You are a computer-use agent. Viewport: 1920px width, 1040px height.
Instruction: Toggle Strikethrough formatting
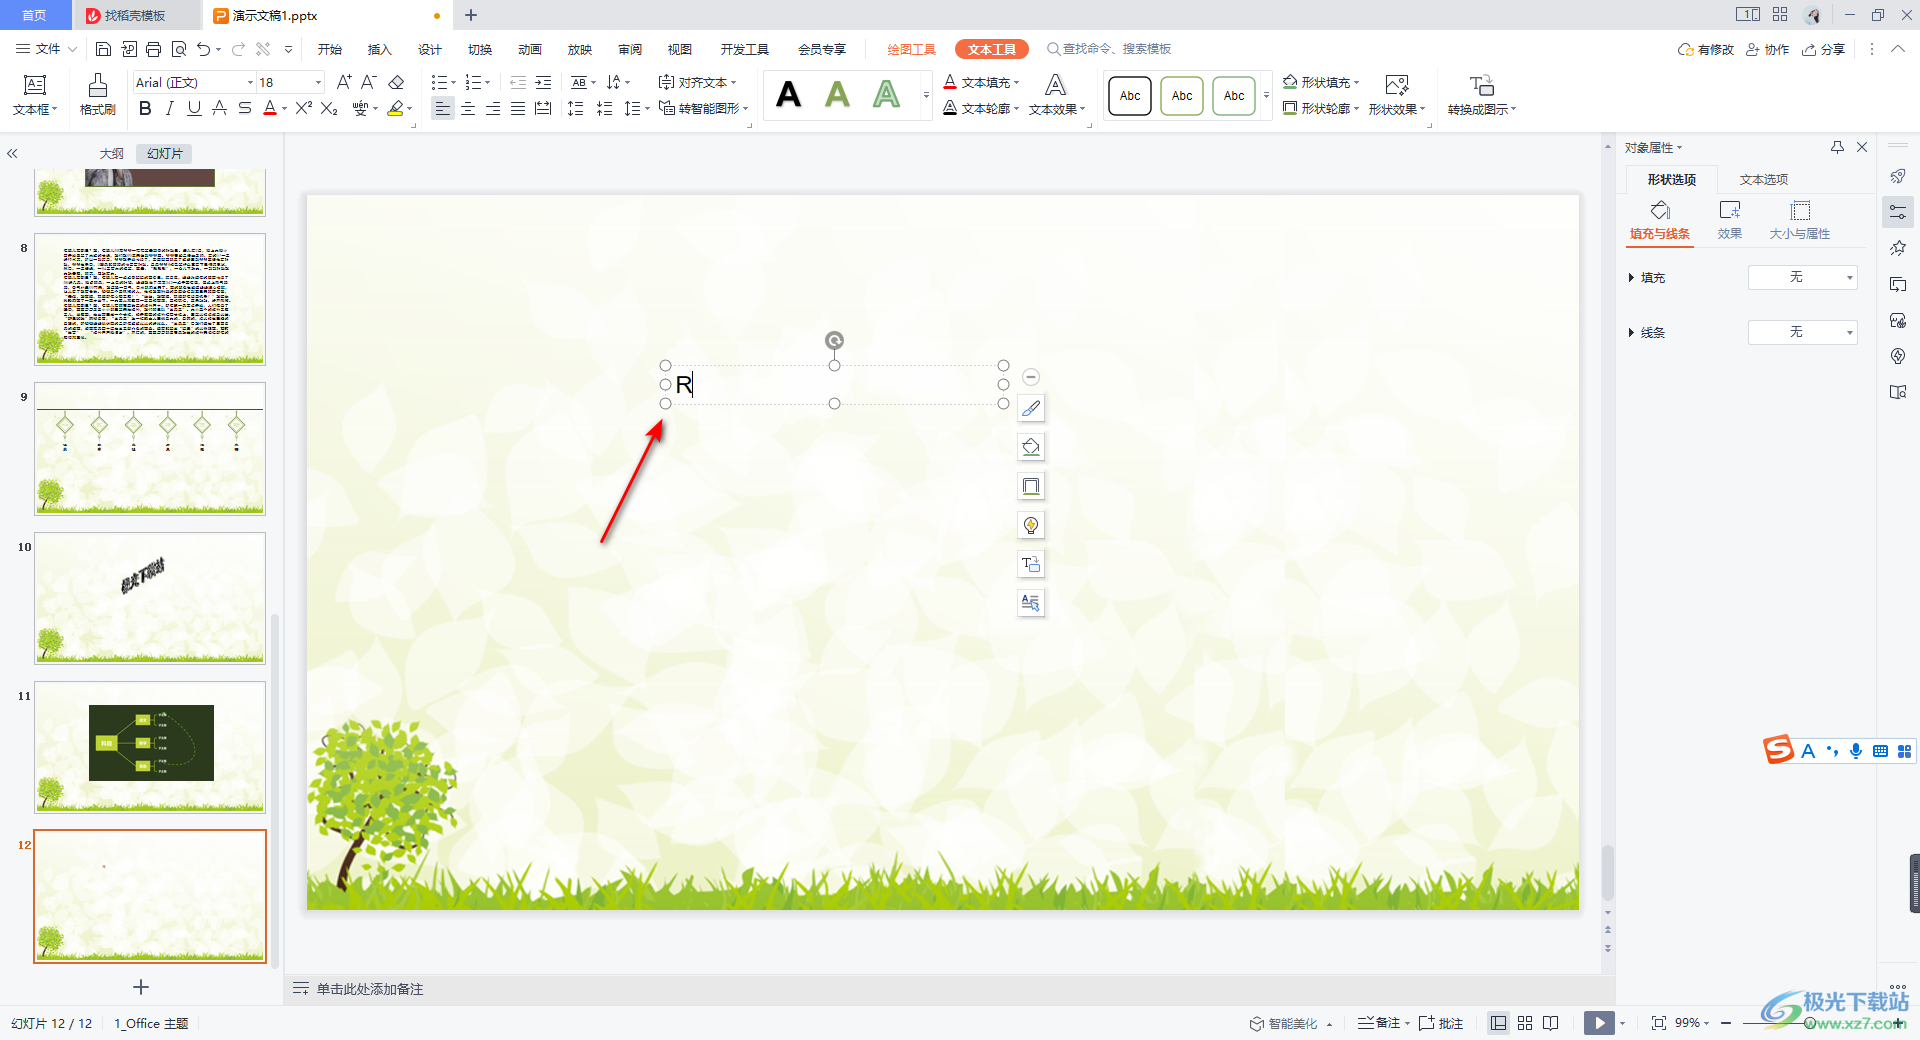245,109
